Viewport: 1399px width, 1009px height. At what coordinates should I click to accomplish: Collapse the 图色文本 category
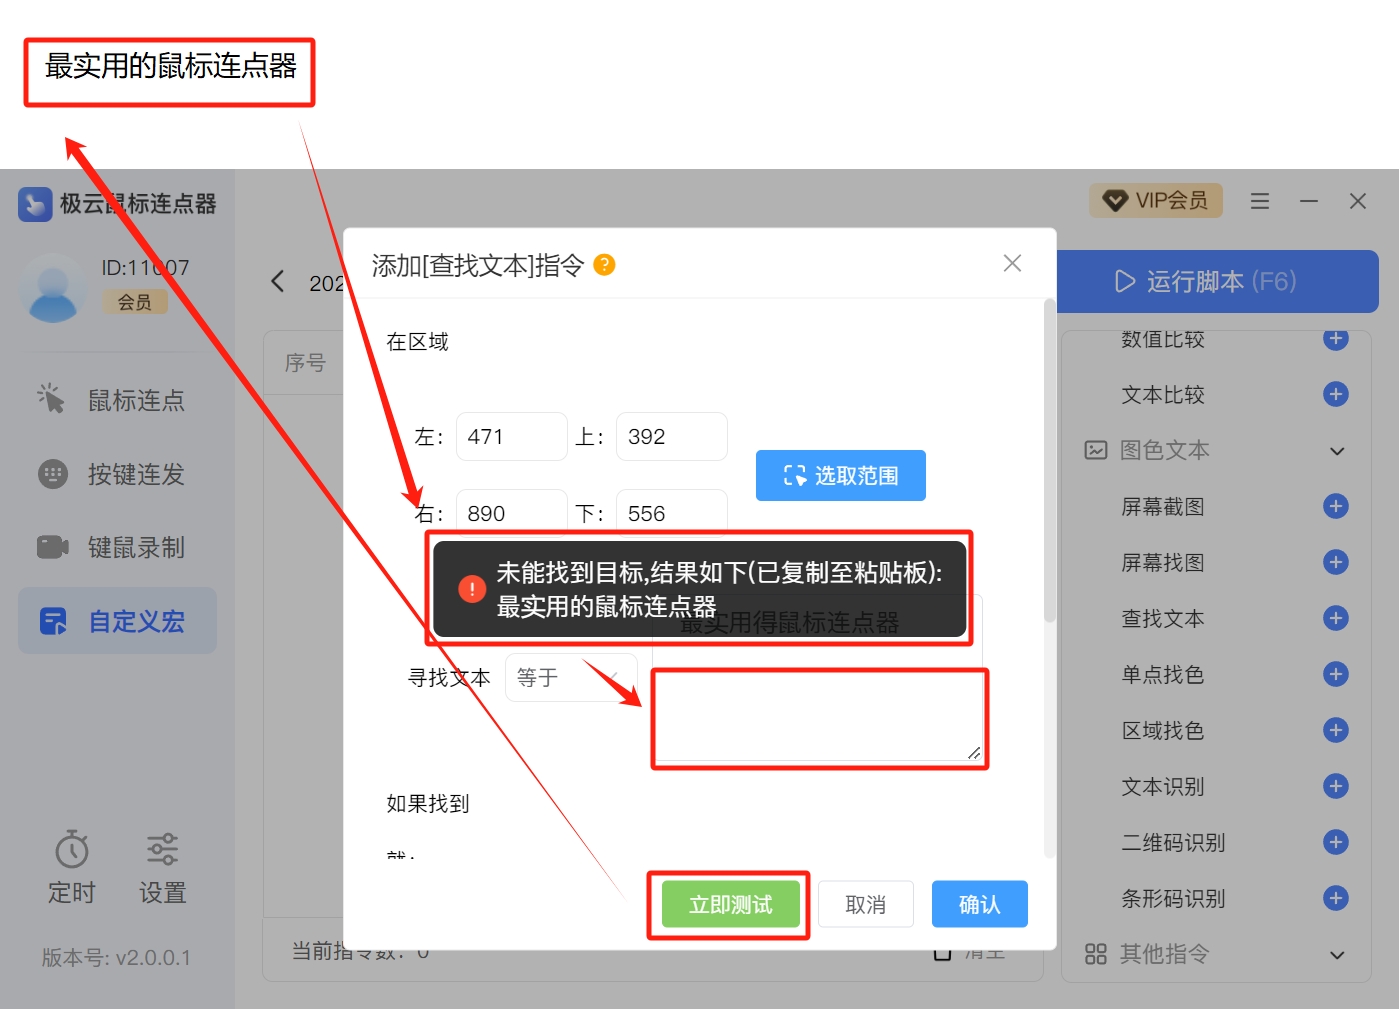1336,451
